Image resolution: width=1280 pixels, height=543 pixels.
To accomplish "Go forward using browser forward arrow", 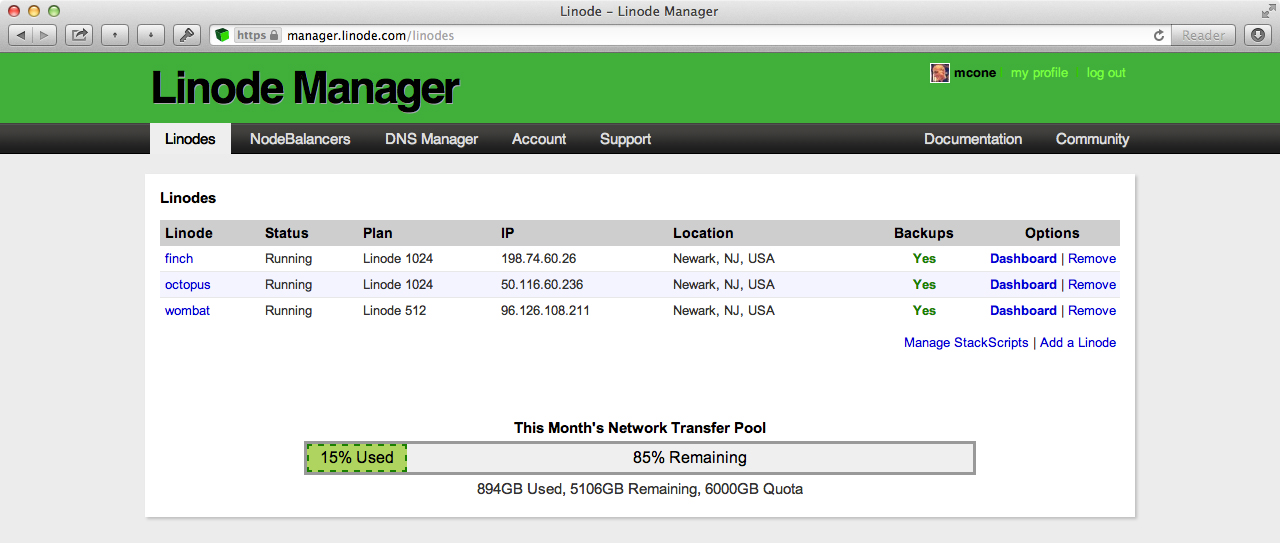I will point(46,35).
